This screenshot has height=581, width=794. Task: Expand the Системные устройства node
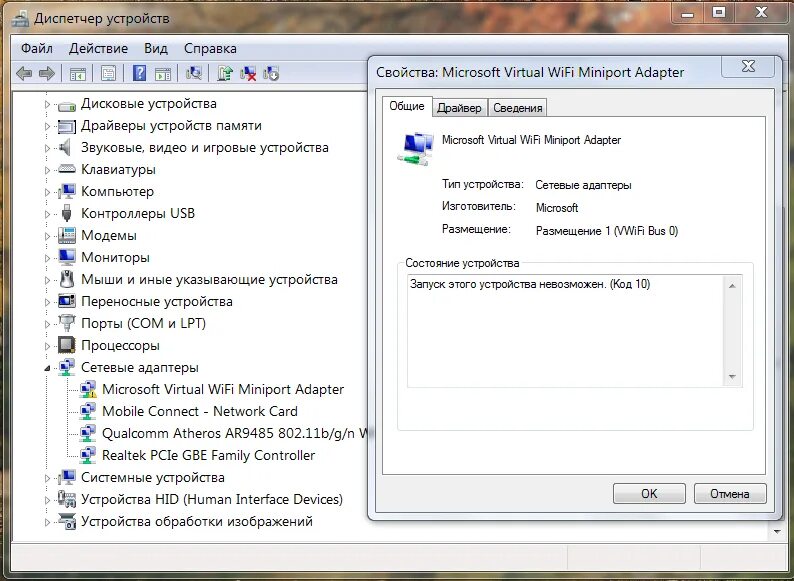47,478
